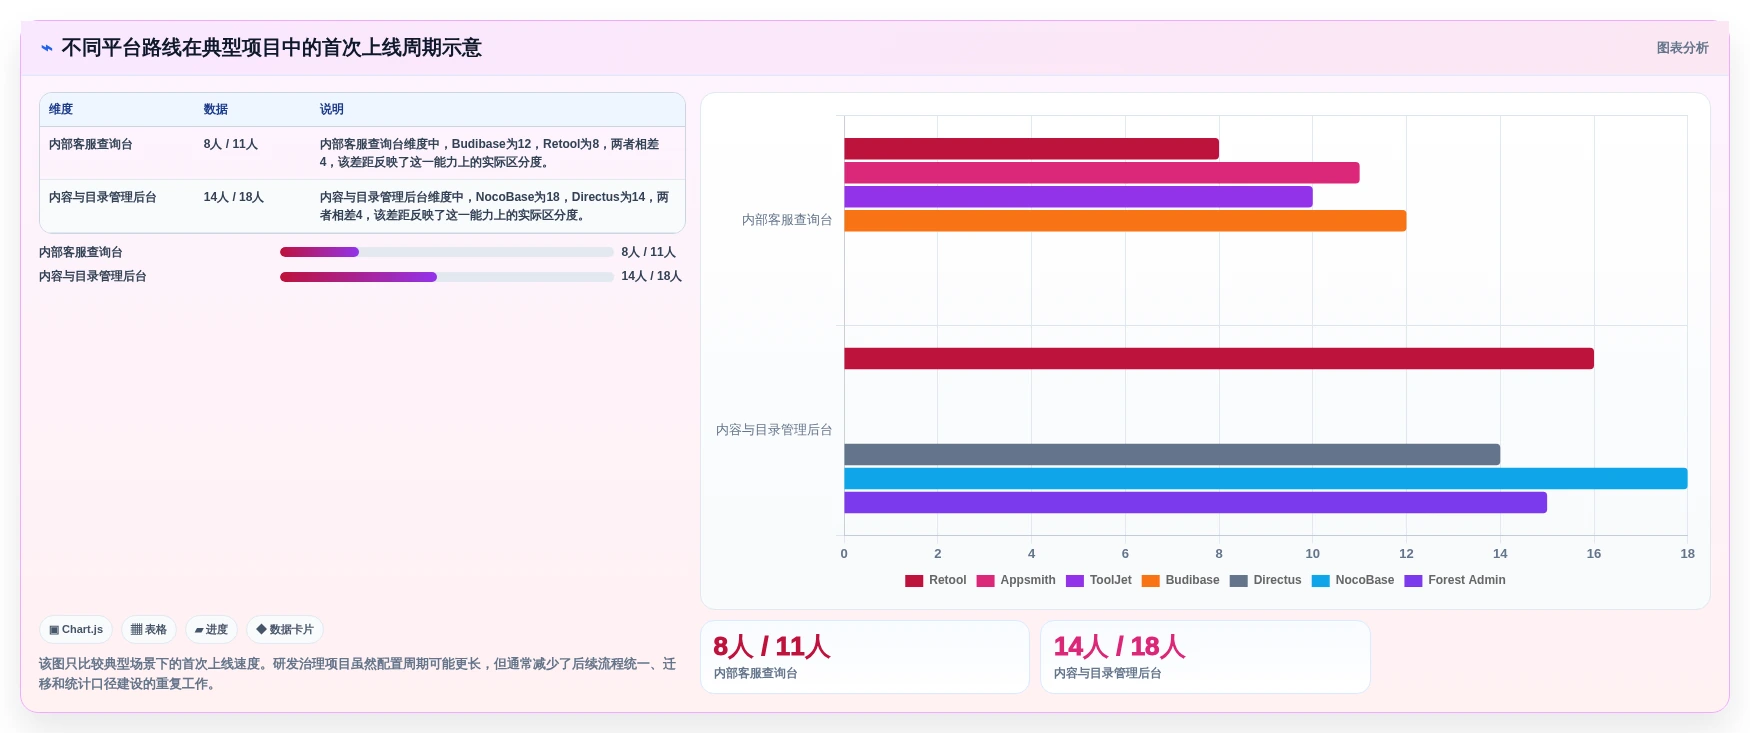Click the 内部客服查询台 progress bar
This screenshot has height=733, width=1750.
(447, 252)
